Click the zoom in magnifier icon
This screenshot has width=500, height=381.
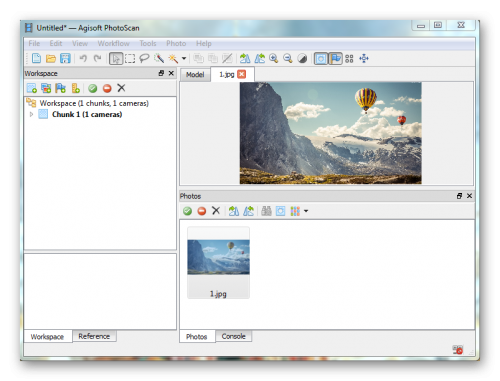(x=273, y=59)
